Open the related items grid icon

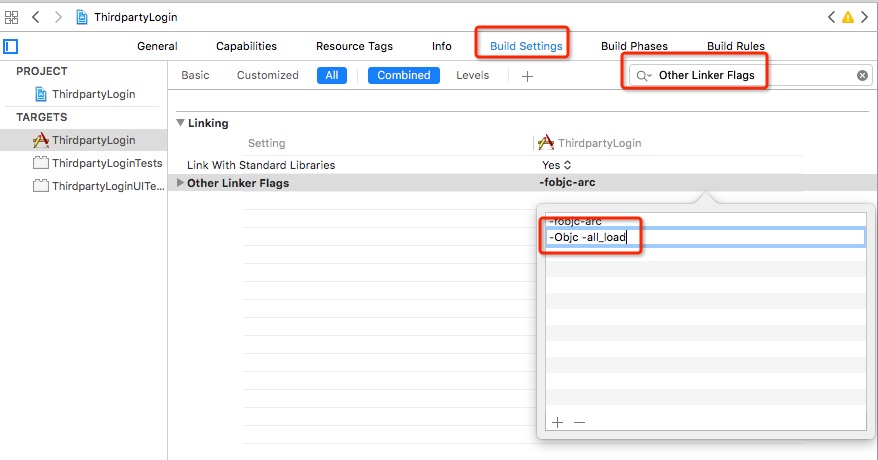pos(11,17)
